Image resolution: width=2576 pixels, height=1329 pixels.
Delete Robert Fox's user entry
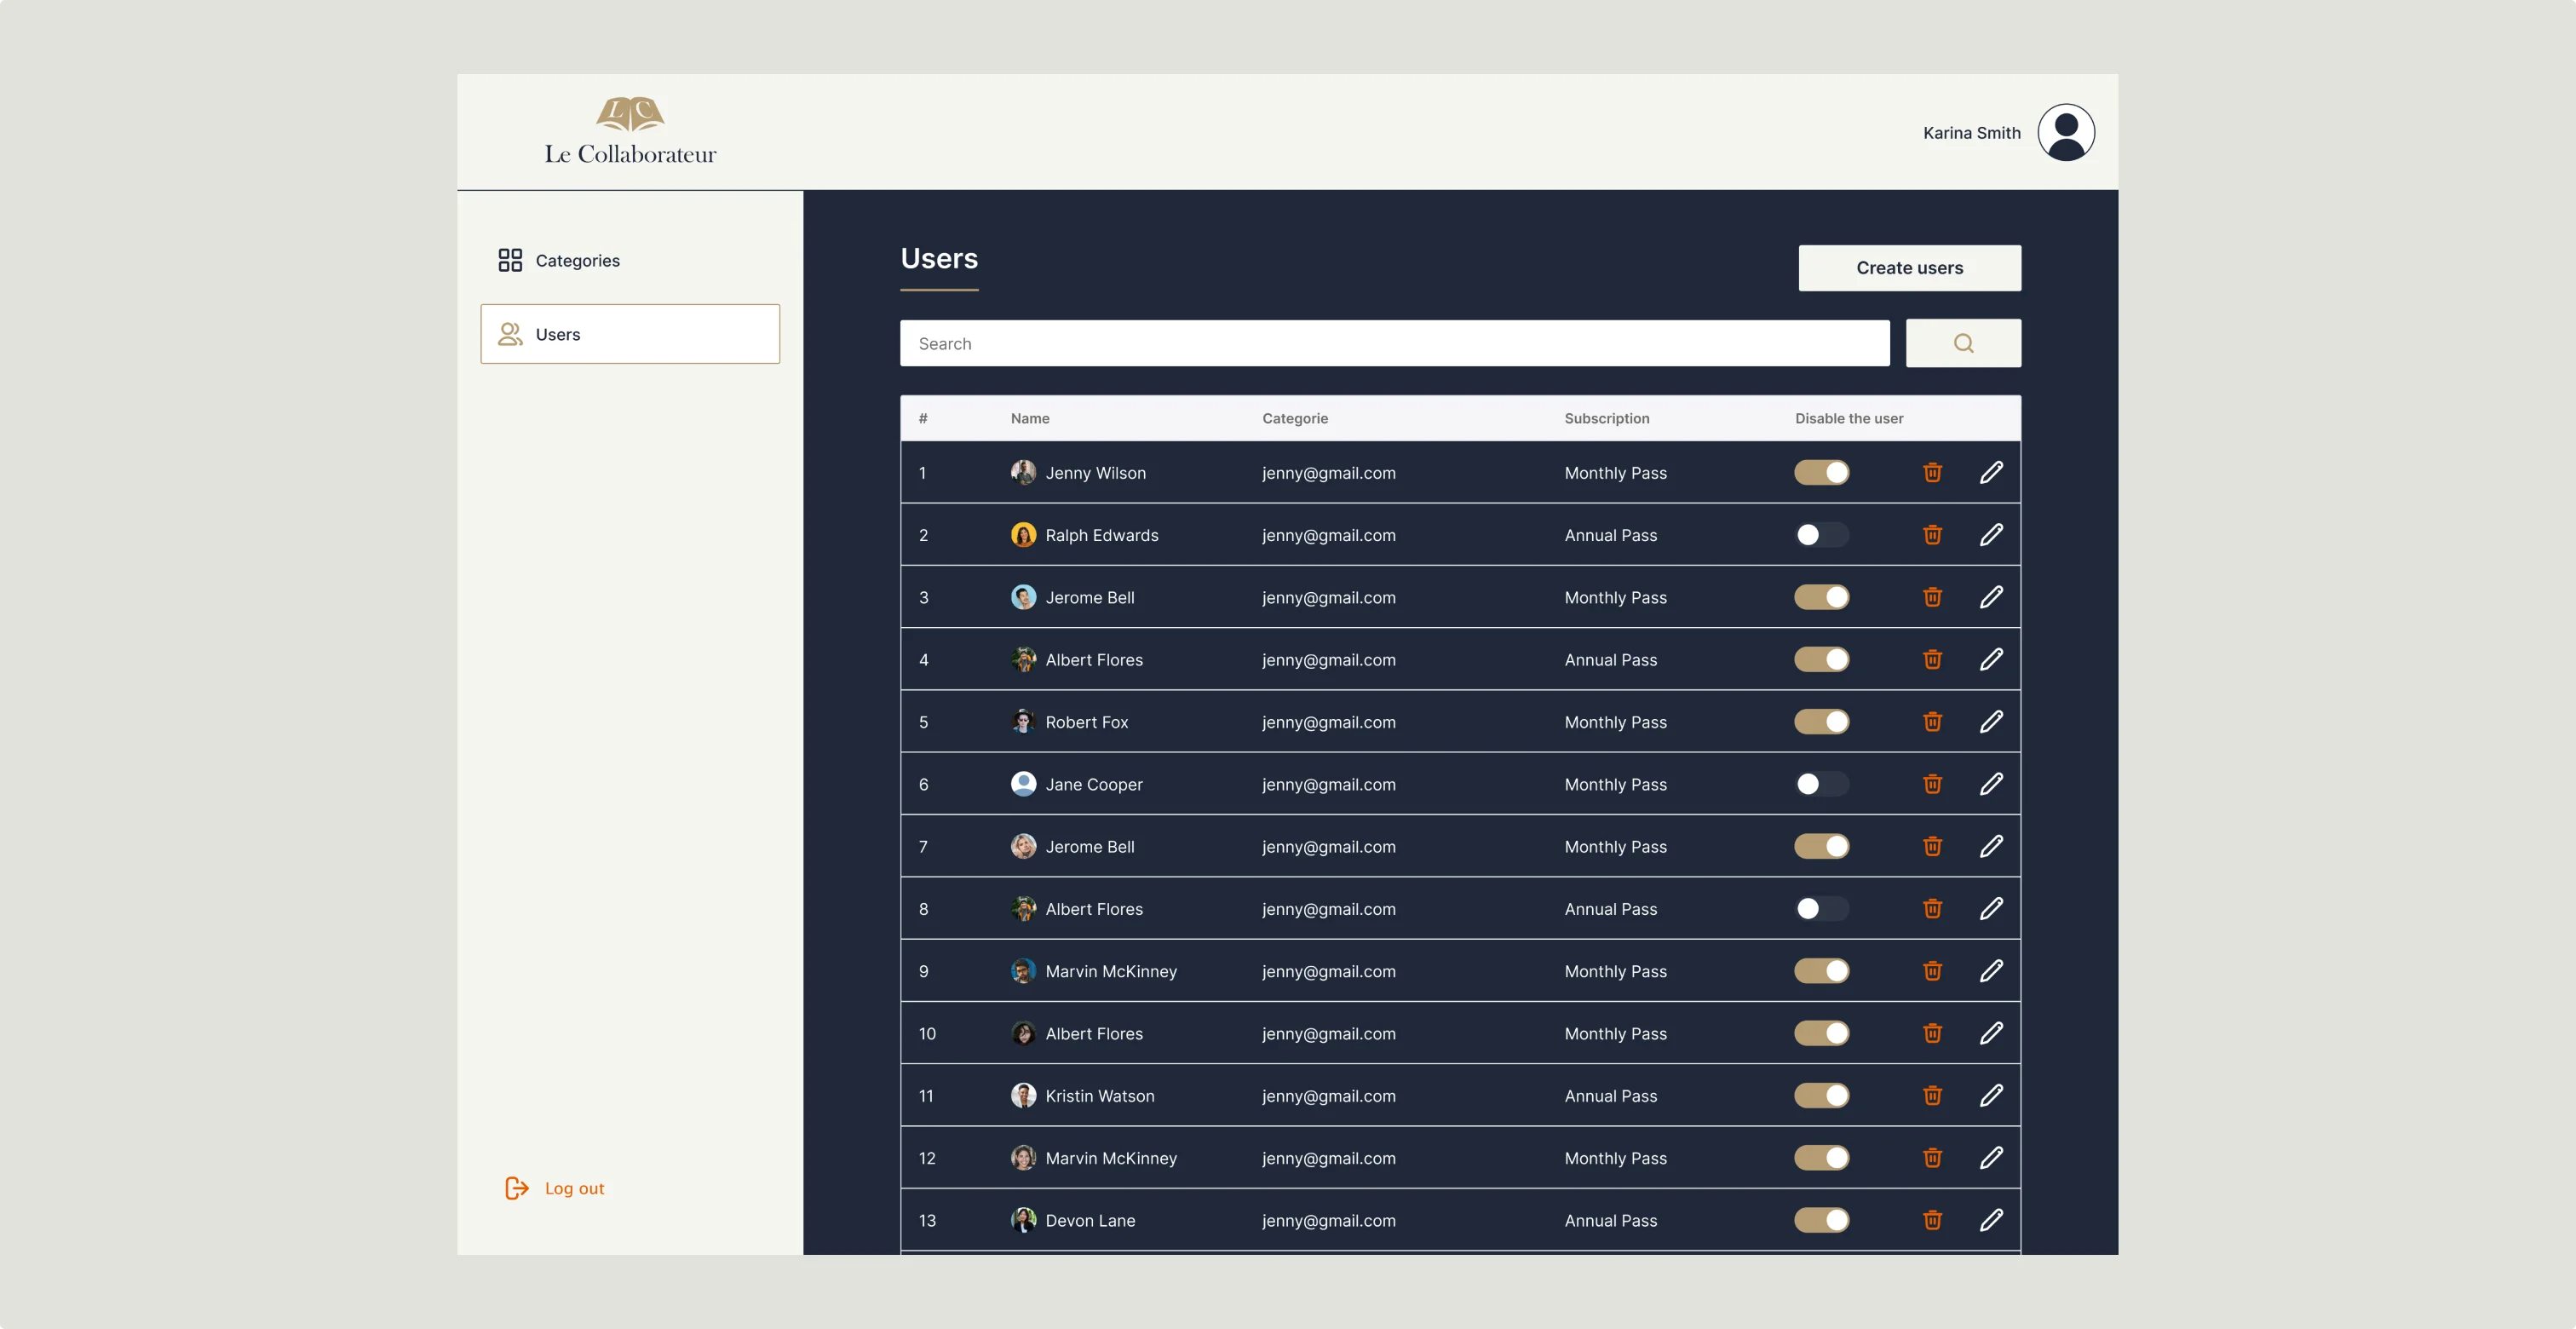[x=1932, y=721]
